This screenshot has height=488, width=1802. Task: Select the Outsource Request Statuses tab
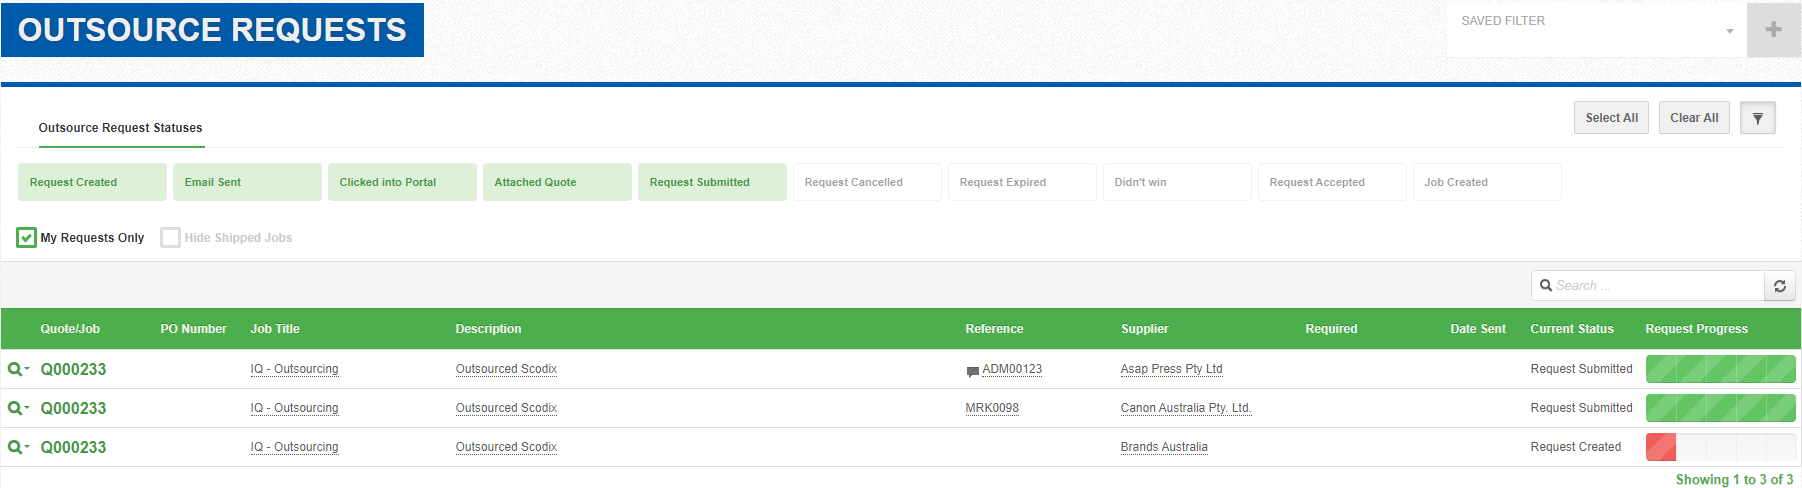pos(120,128)
